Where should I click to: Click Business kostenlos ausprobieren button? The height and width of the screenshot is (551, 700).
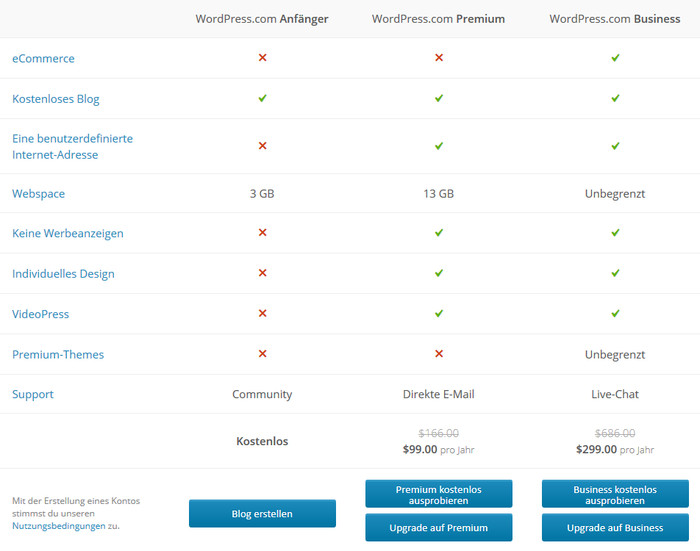click(x=615, y=494)
